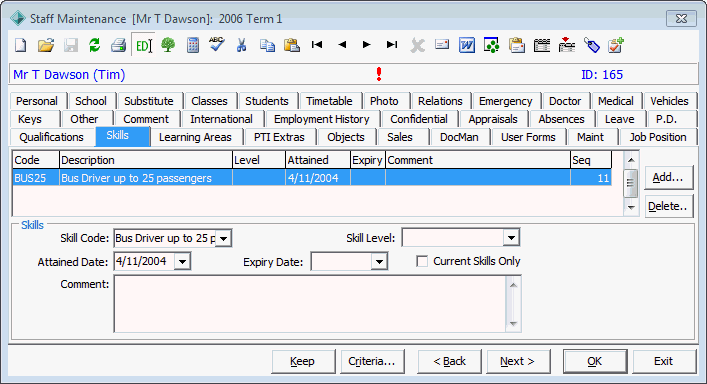Click the spell check ABC icon
The width and height of the screenshot is (707, 384).
click(217, 44)
